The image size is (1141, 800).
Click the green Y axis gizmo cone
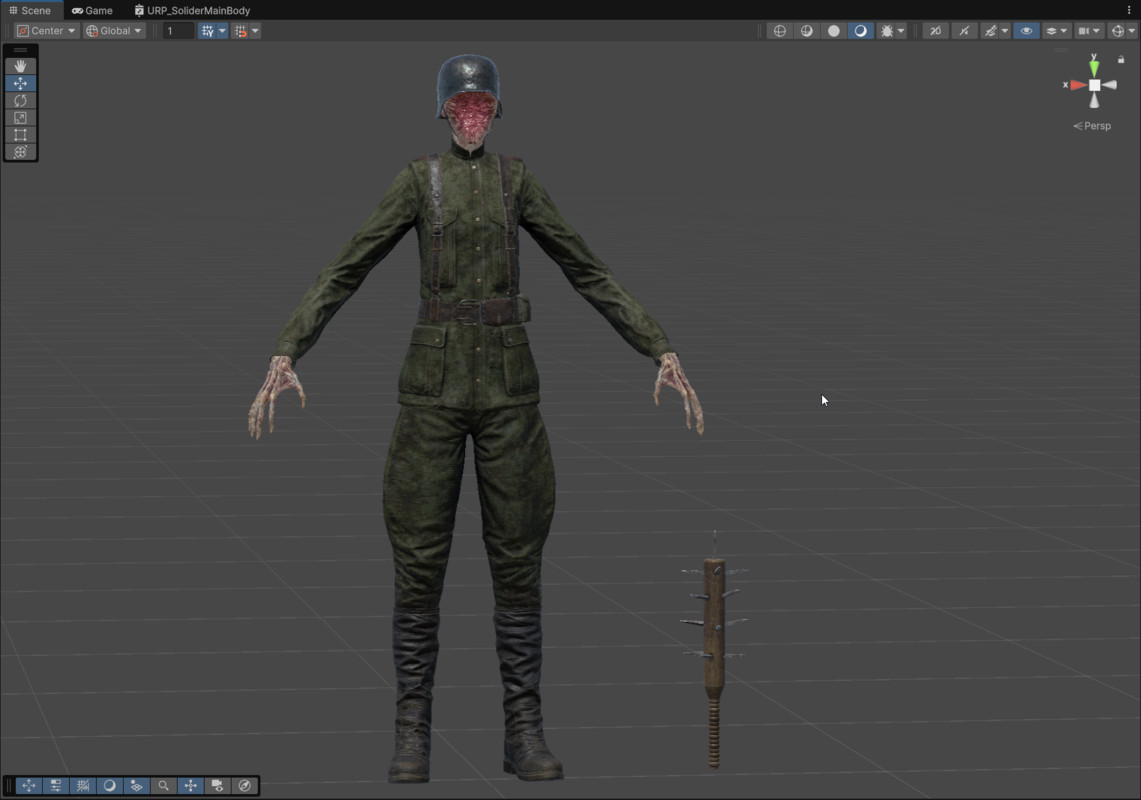pos(1094,69)
